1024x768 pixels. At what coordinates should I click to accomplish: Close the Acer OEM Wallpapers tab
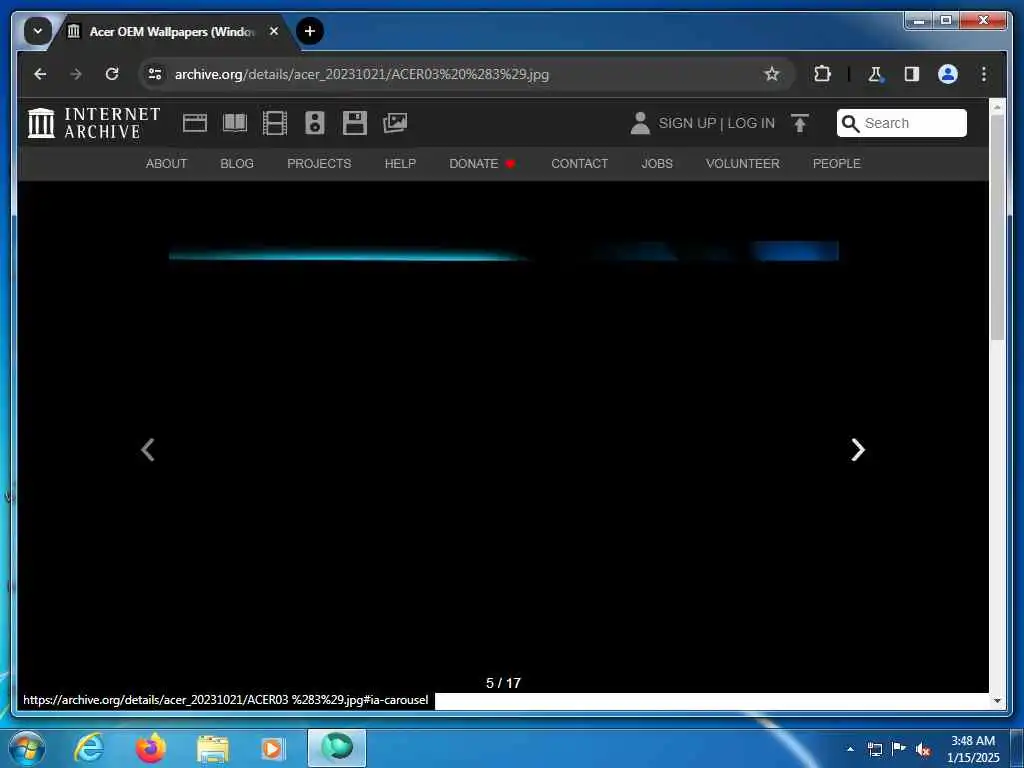pyautogui.click(x=274, y=31)
